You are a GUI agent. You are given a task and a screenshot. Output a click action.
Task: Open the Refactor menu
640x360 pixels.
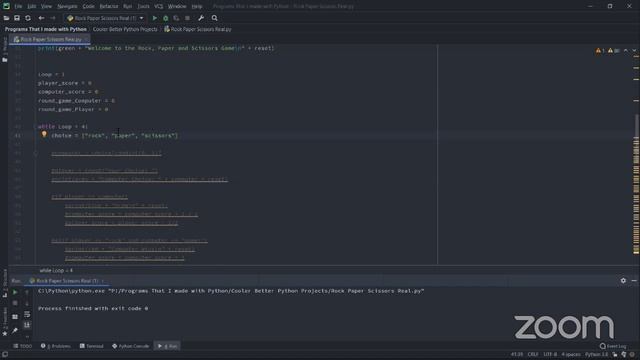coord(109,7)
